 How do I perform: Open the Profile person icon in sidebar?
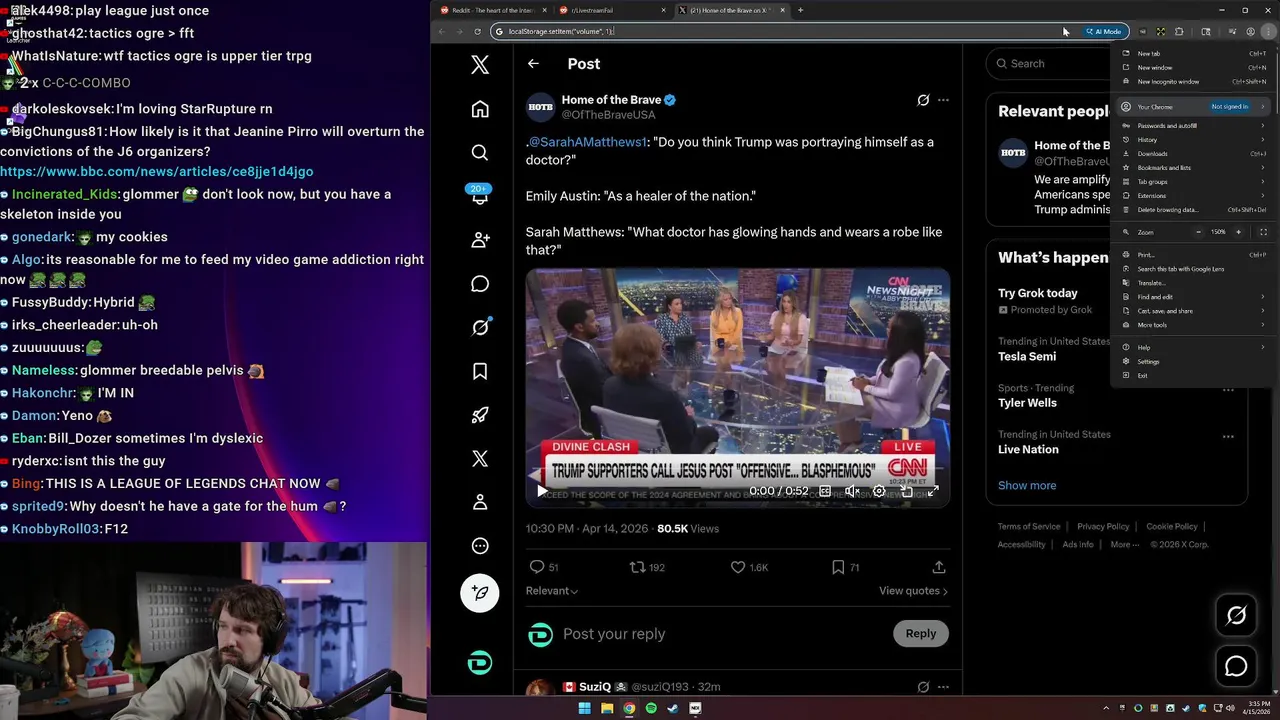[480, 502]
